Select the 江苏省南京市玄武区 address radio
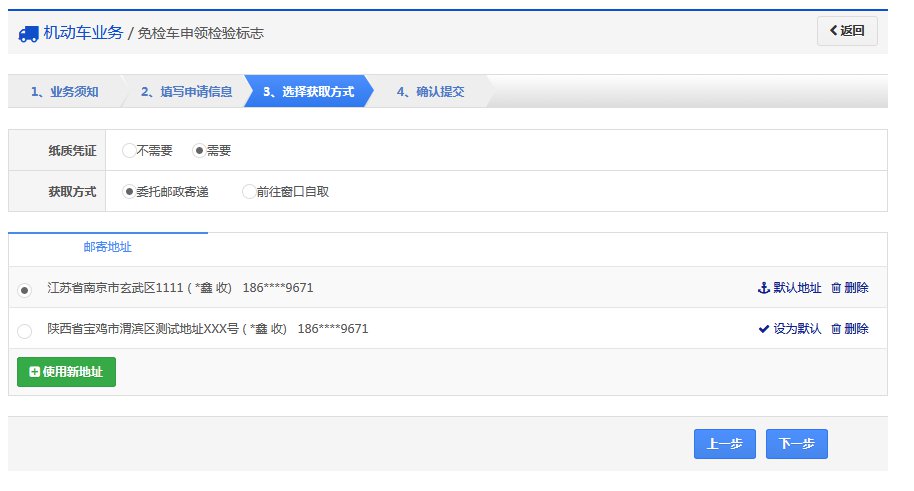 click(x=25, y=290)
